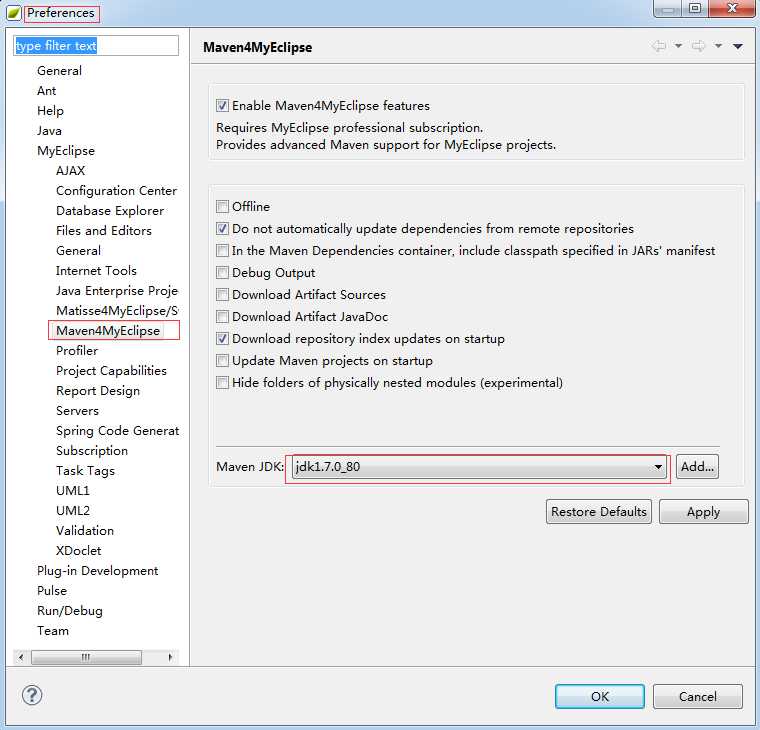Check Download Artifact Sources
760x730 pixels.
(222, 295)
